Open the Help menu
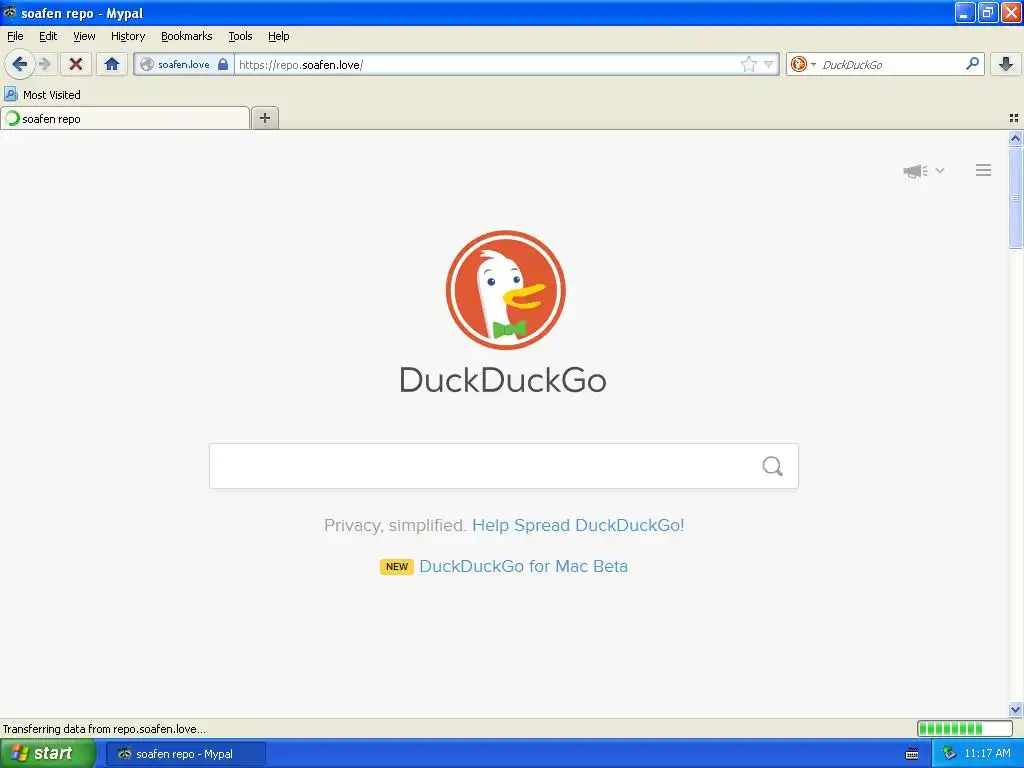 point(279,36)
